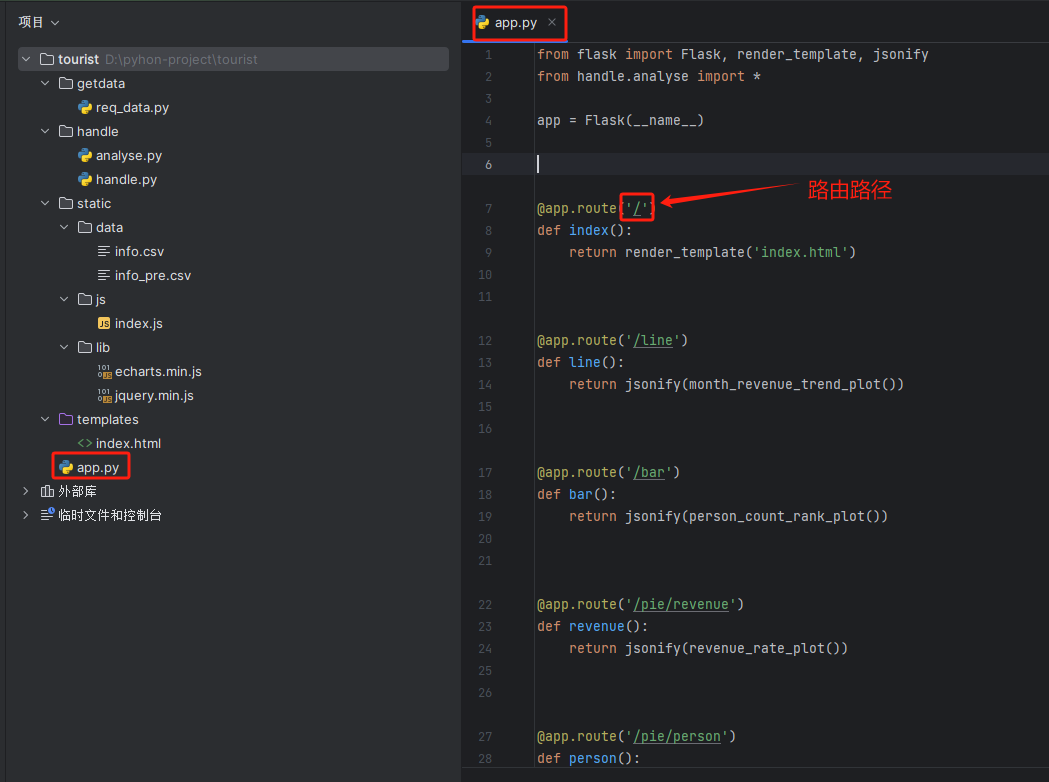Click the '/pie/revenue' route link in code
The image size is (1049, 782).
point(684,604)
